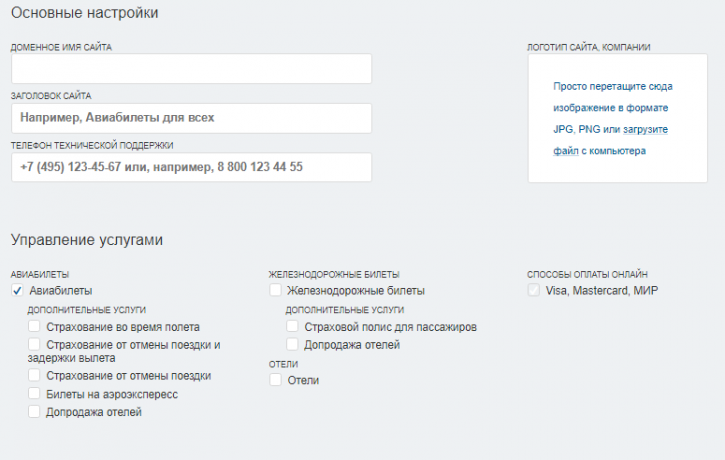Enable 'Страхование во время полета' checkbox
This screenshot has width=725, height=460.
click(34, 326)
